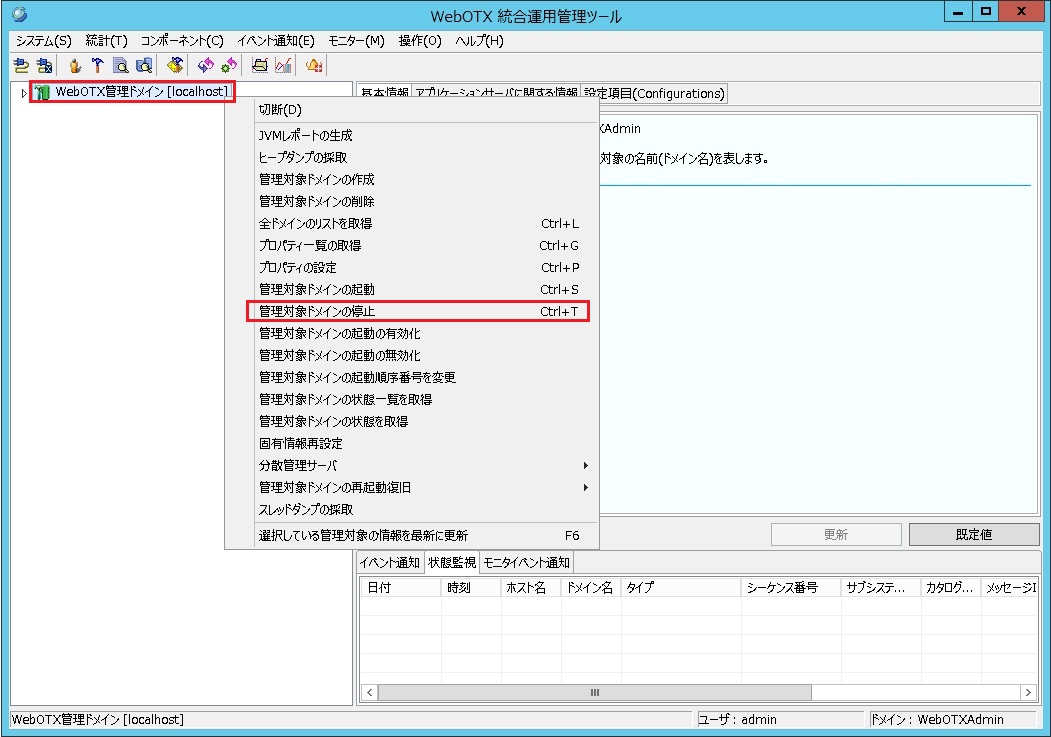This screenshot has height=737, width=1051.
Task: Select the orange start figure toolbar icon
Action: (x=75, y=64)
